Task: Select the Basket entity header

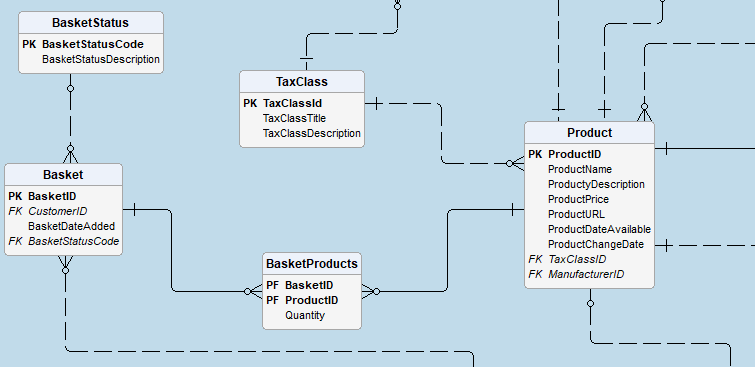Action: (63, 175)
